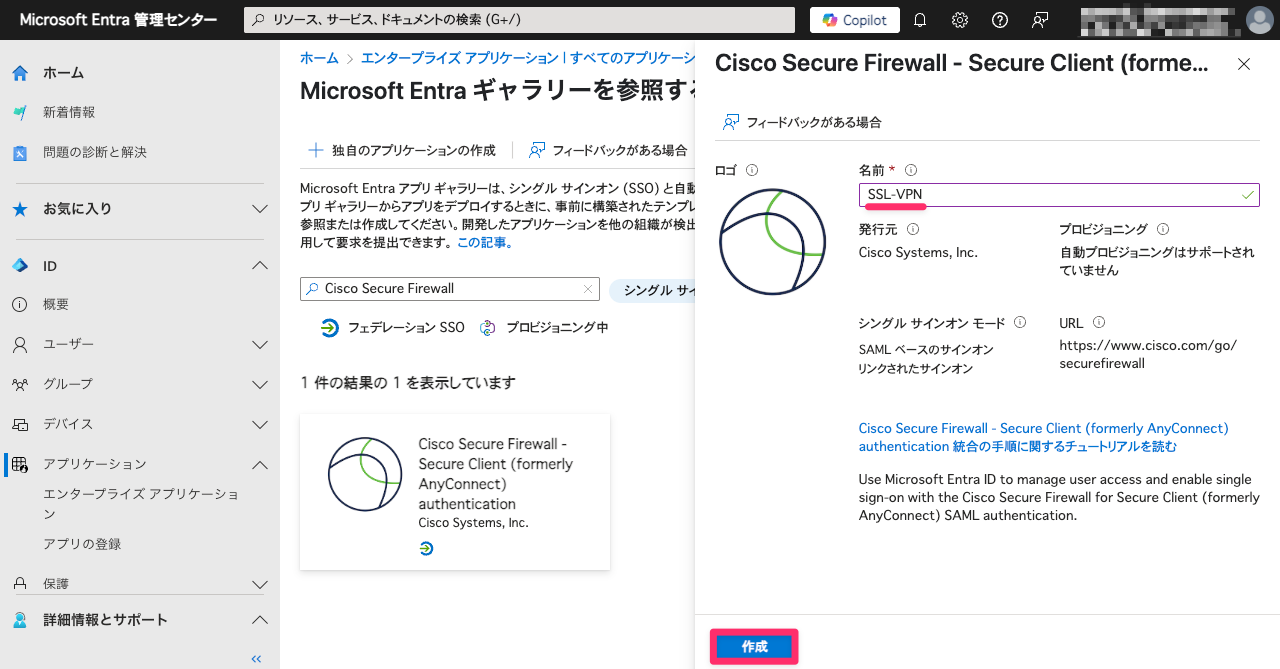The height and width of the screenshot is (669, 1280).
Task: Click the feedback icon in top bar
Action: click(x=1040, y=20)
